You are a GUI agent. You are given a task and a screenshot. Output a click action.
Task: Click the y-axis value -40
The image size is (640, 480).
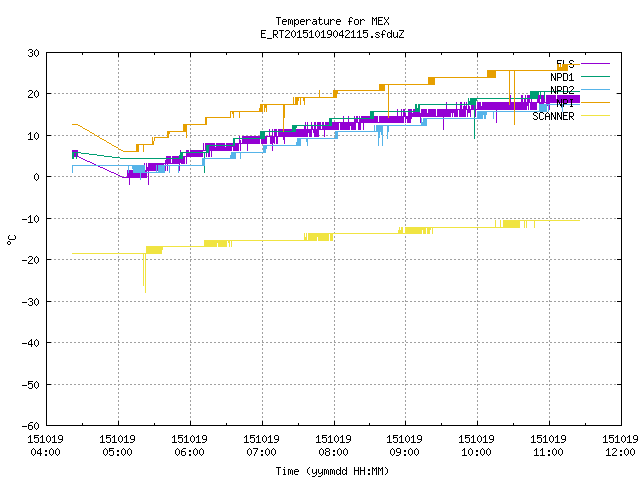pos(30,343)
